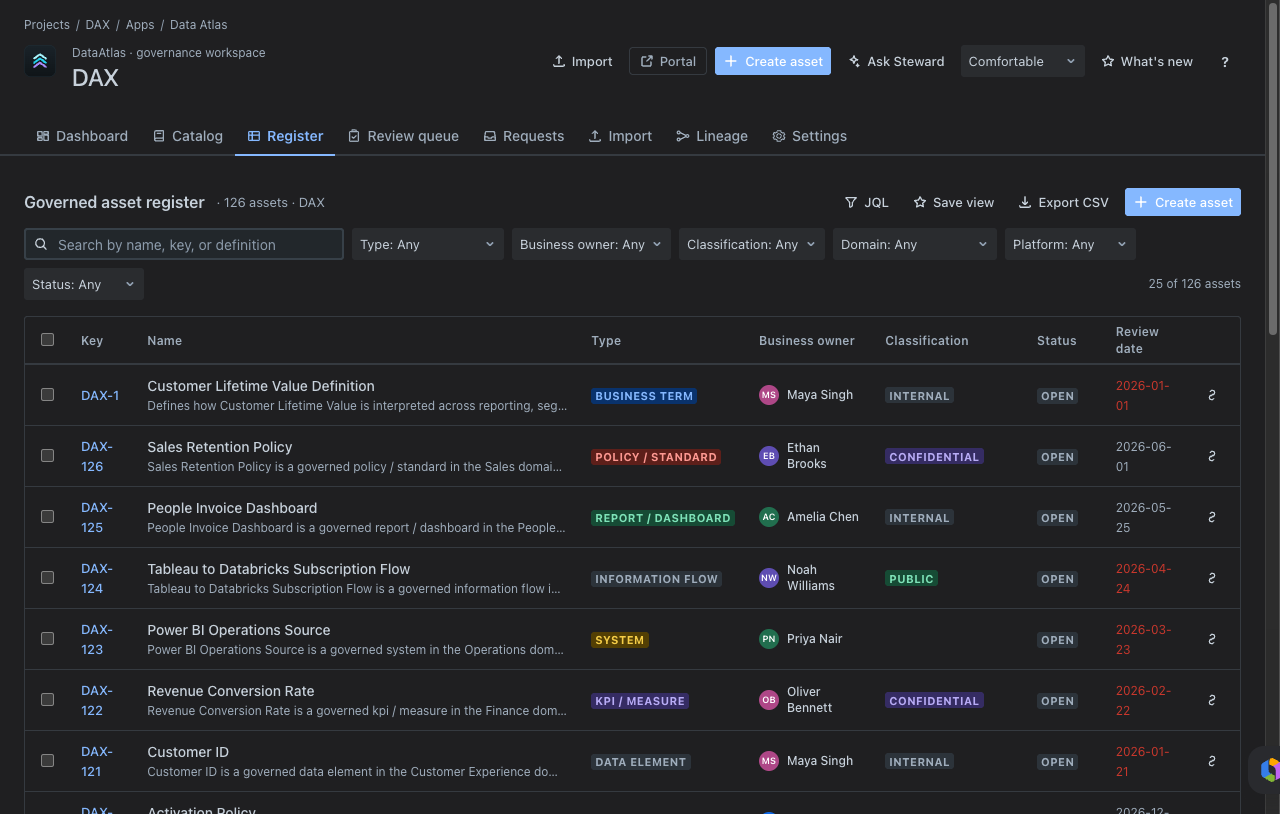Viewport: 1280px width, 814px height.
Task: Open link icon on Customer ID row
Action: point(1212,761)
